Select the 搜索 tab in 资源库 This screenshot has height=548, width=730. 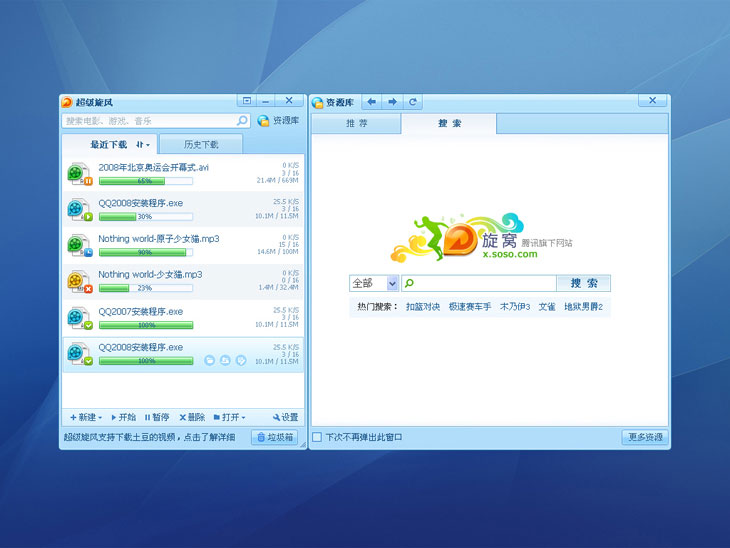click(449, 123)
